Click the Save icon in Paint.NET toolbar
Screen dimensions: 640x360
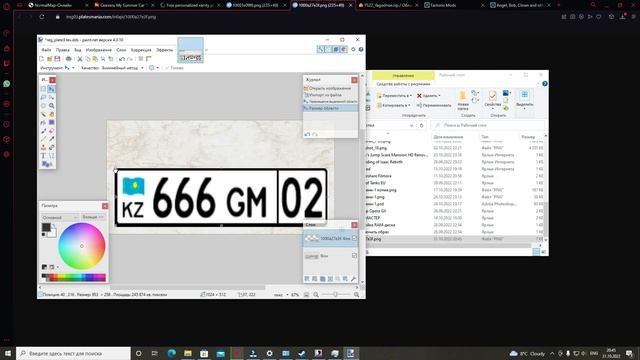[x=57, y=59]
